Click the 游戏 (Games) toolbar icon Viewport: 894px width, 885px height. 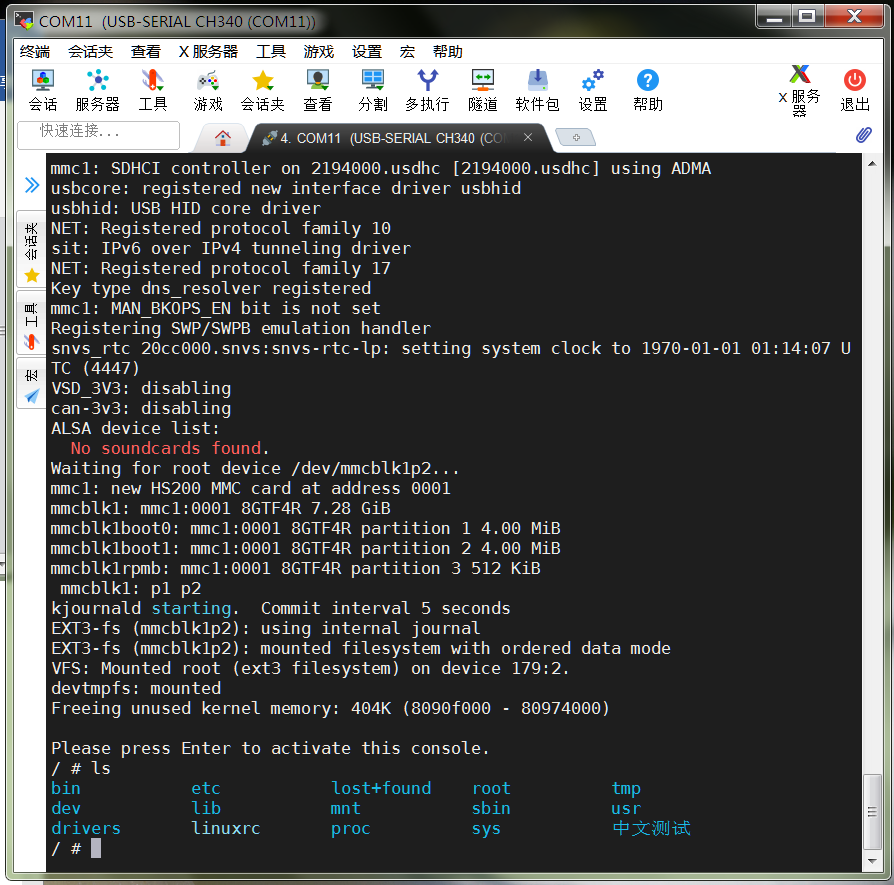point(208,90)
